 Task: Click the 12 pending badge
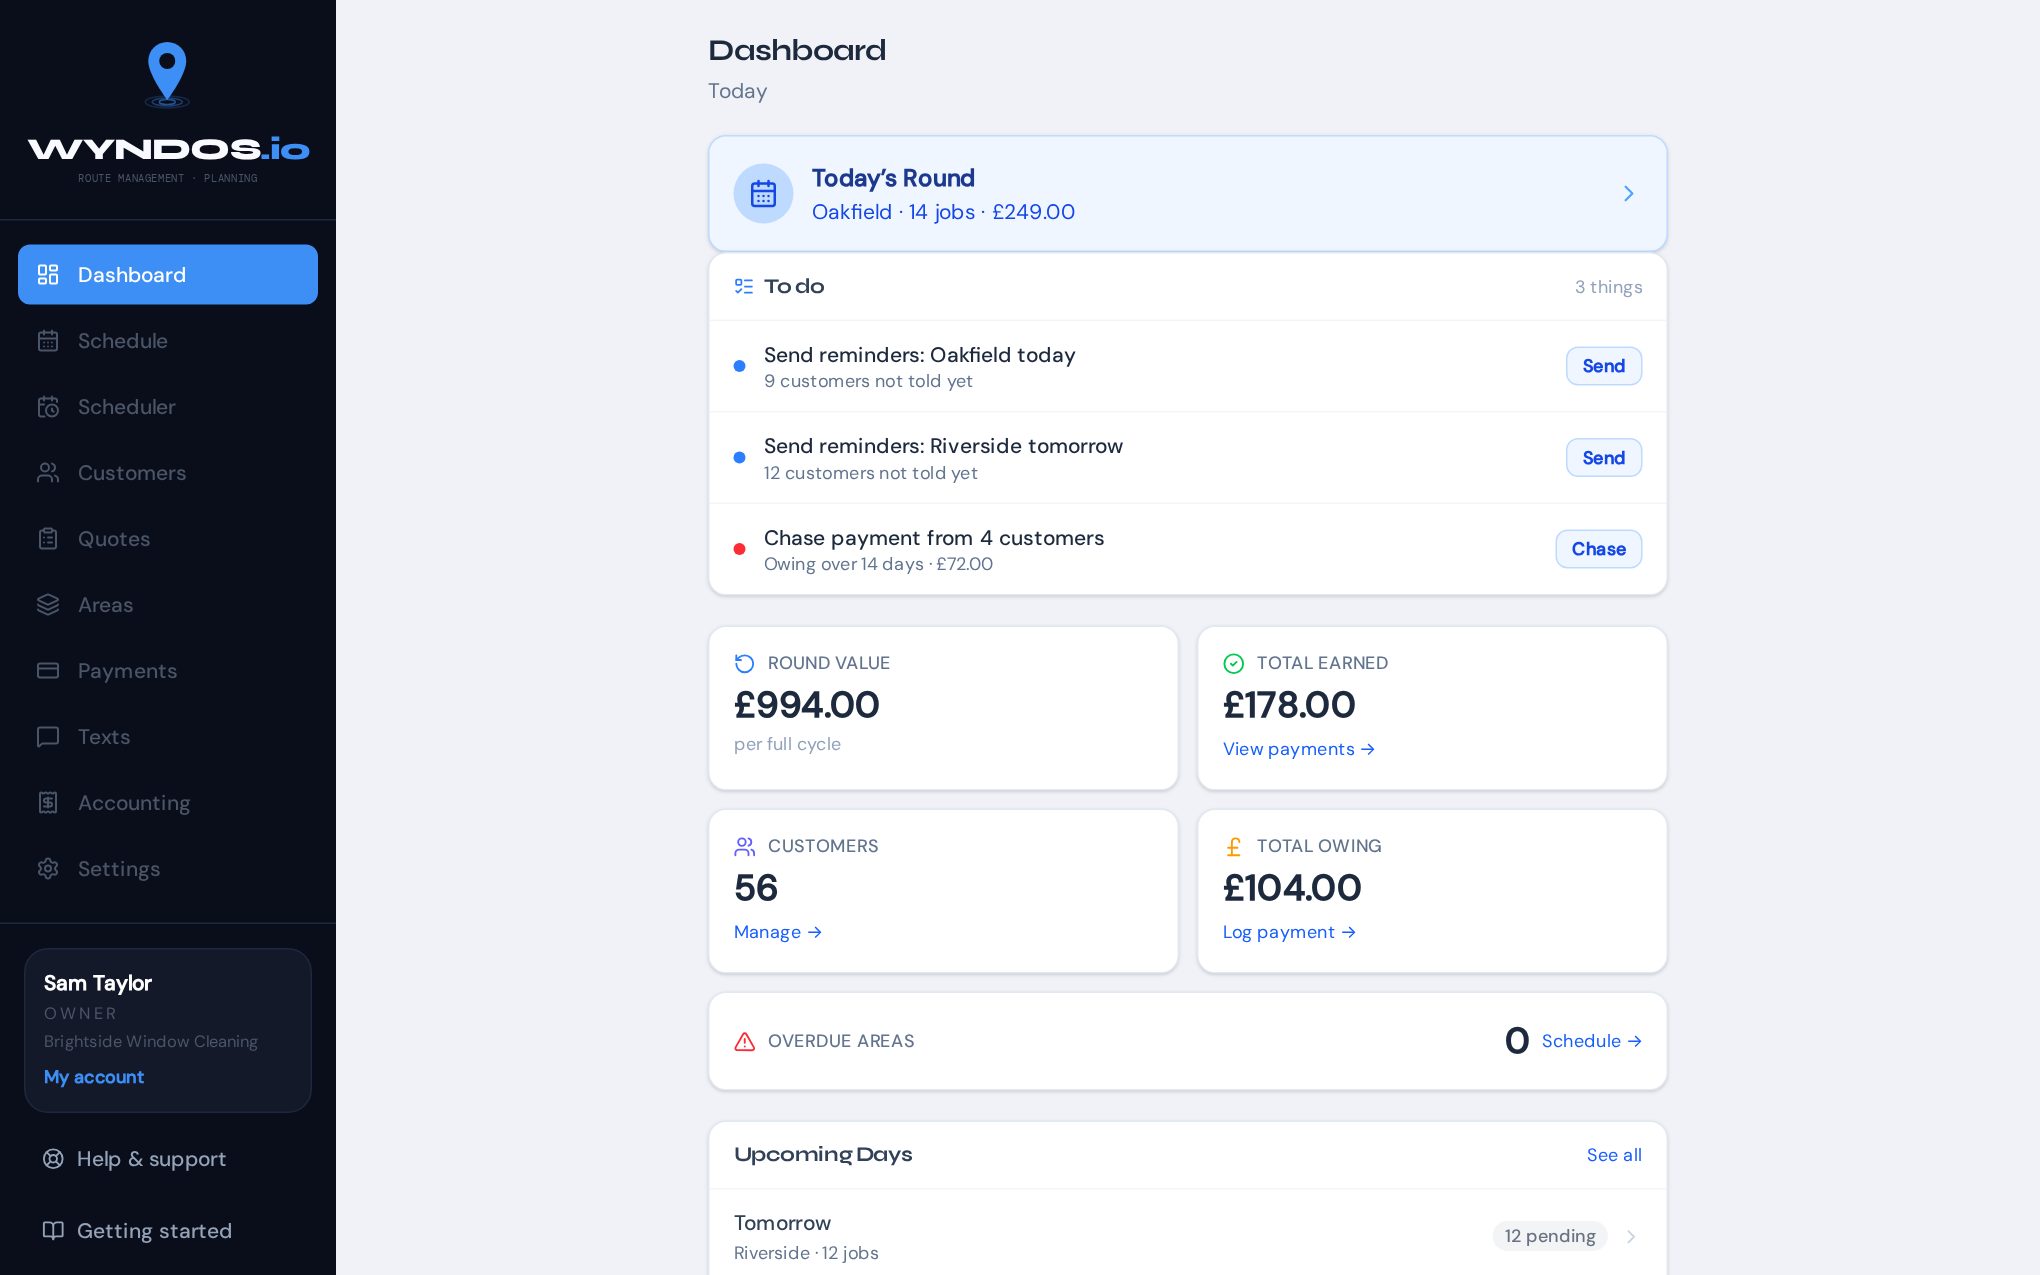(x=1550, y=1236)
